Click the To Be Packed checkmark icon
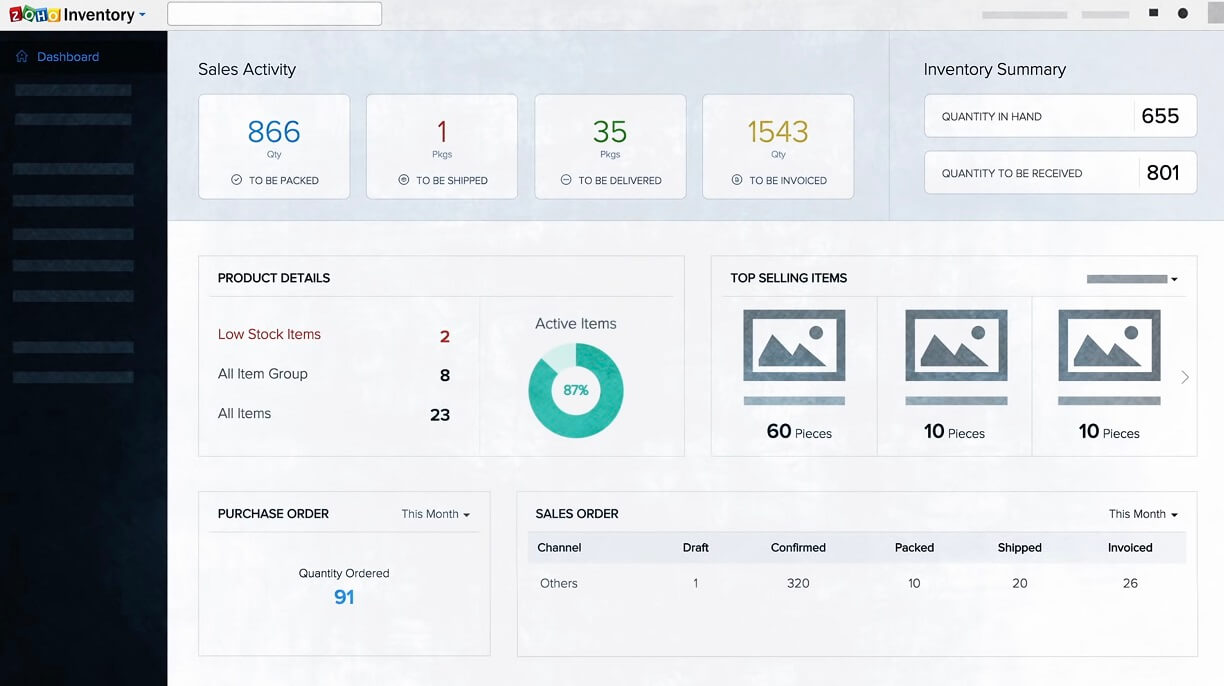This screenshot has height=686, width=1224. point(237,181)
